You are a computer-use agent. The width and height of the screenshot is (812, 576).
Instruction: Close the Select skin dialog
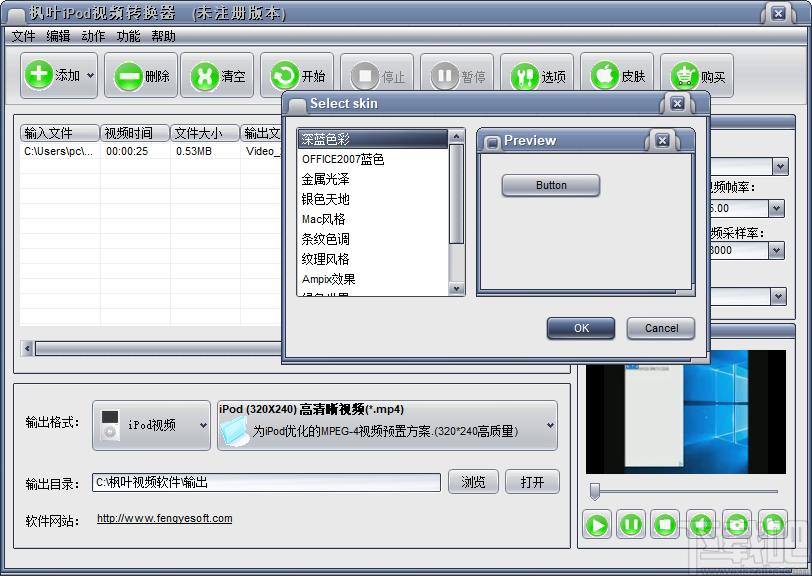[x=677, y=104]
